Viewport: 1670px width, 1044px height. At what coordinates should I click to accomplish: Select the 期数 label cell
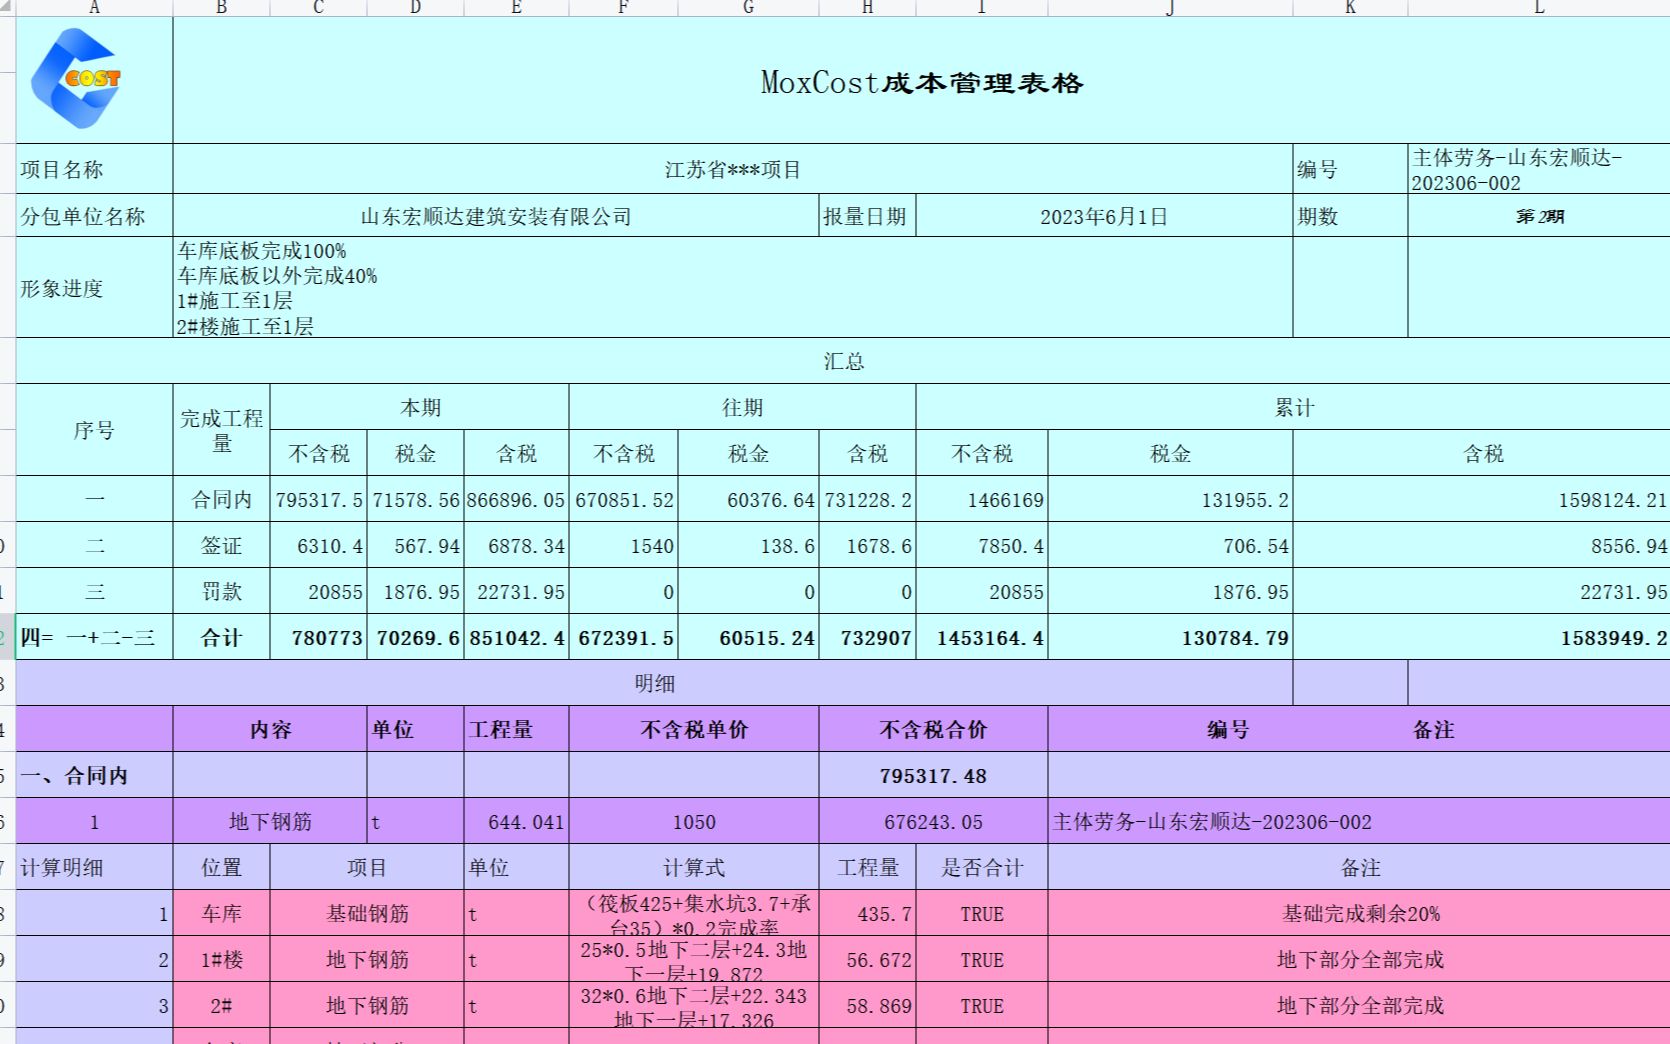[1350, 216]
